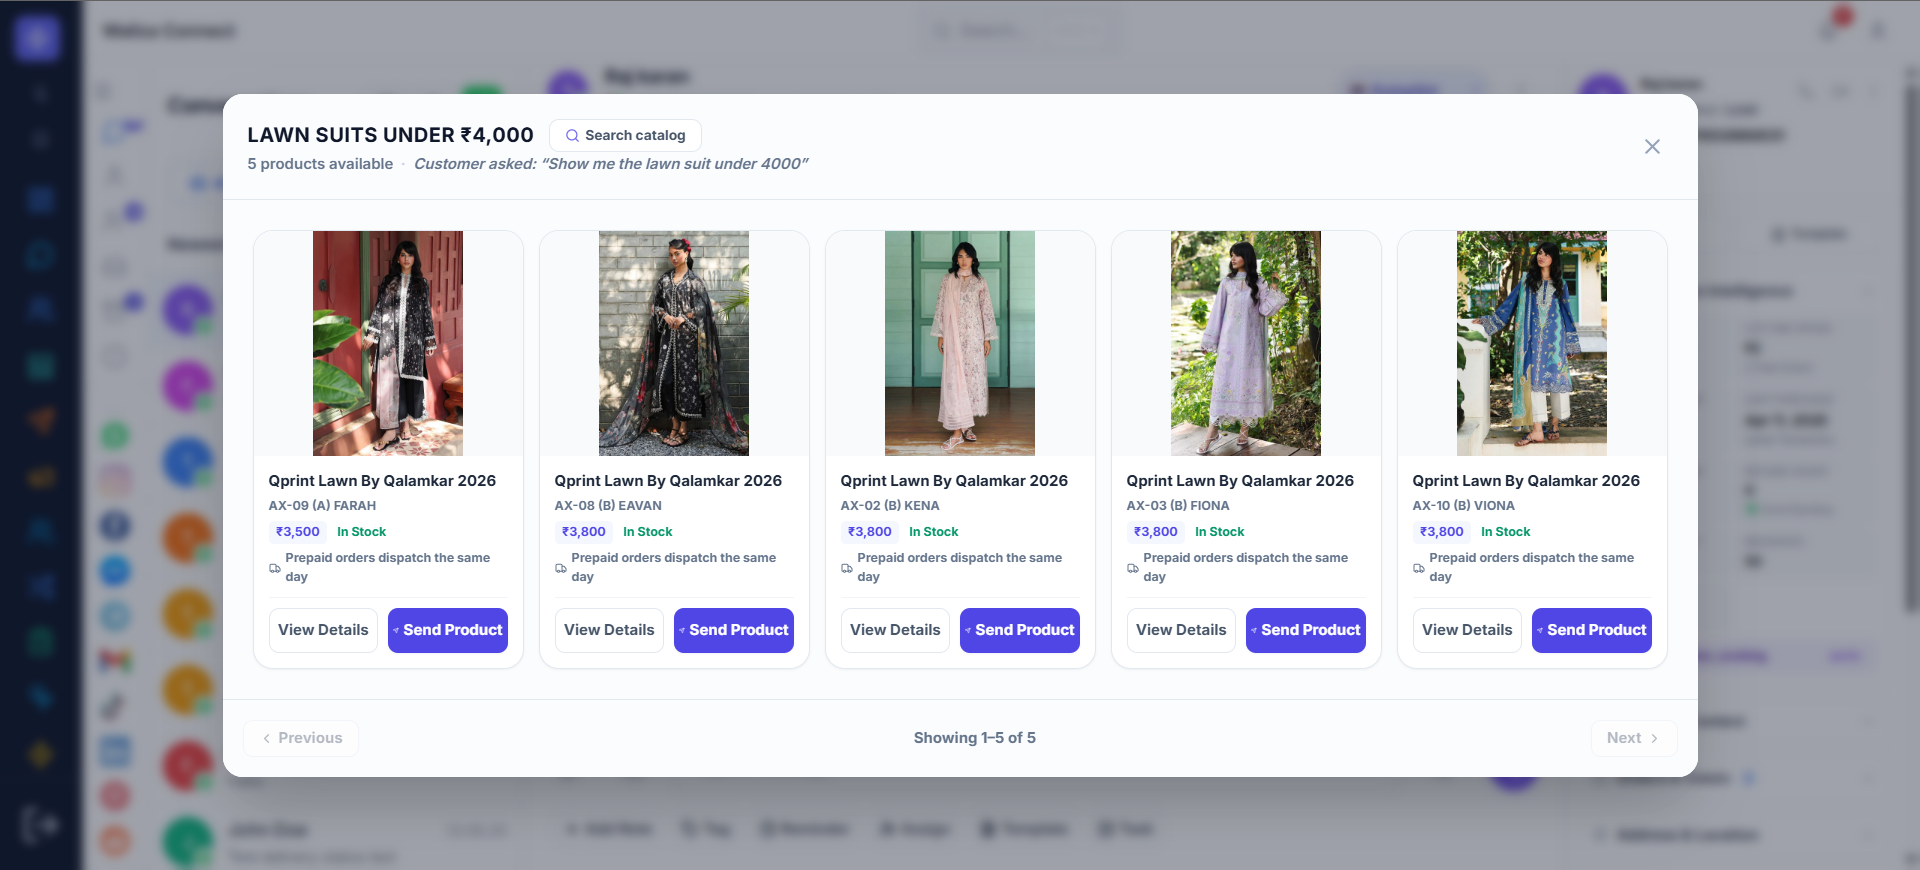This screenshot has height=870, width=1920.
Task: Click the In Stock badge for FARAH
Action: tap(361, 532)
